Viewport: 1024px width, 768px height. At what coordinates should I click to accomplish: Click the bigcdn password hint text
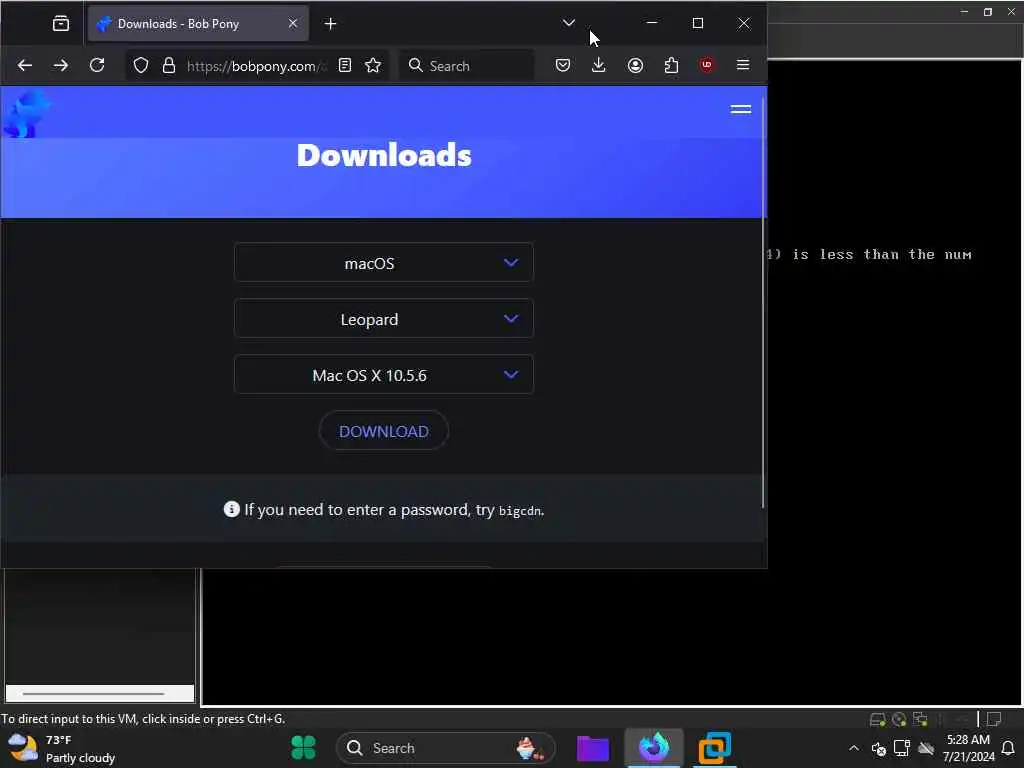(520, 511)
